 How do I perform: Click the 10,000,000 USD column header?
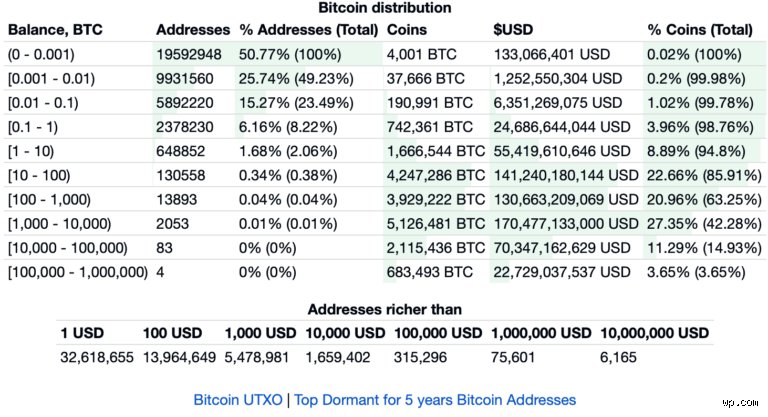(x=654, y=333)
